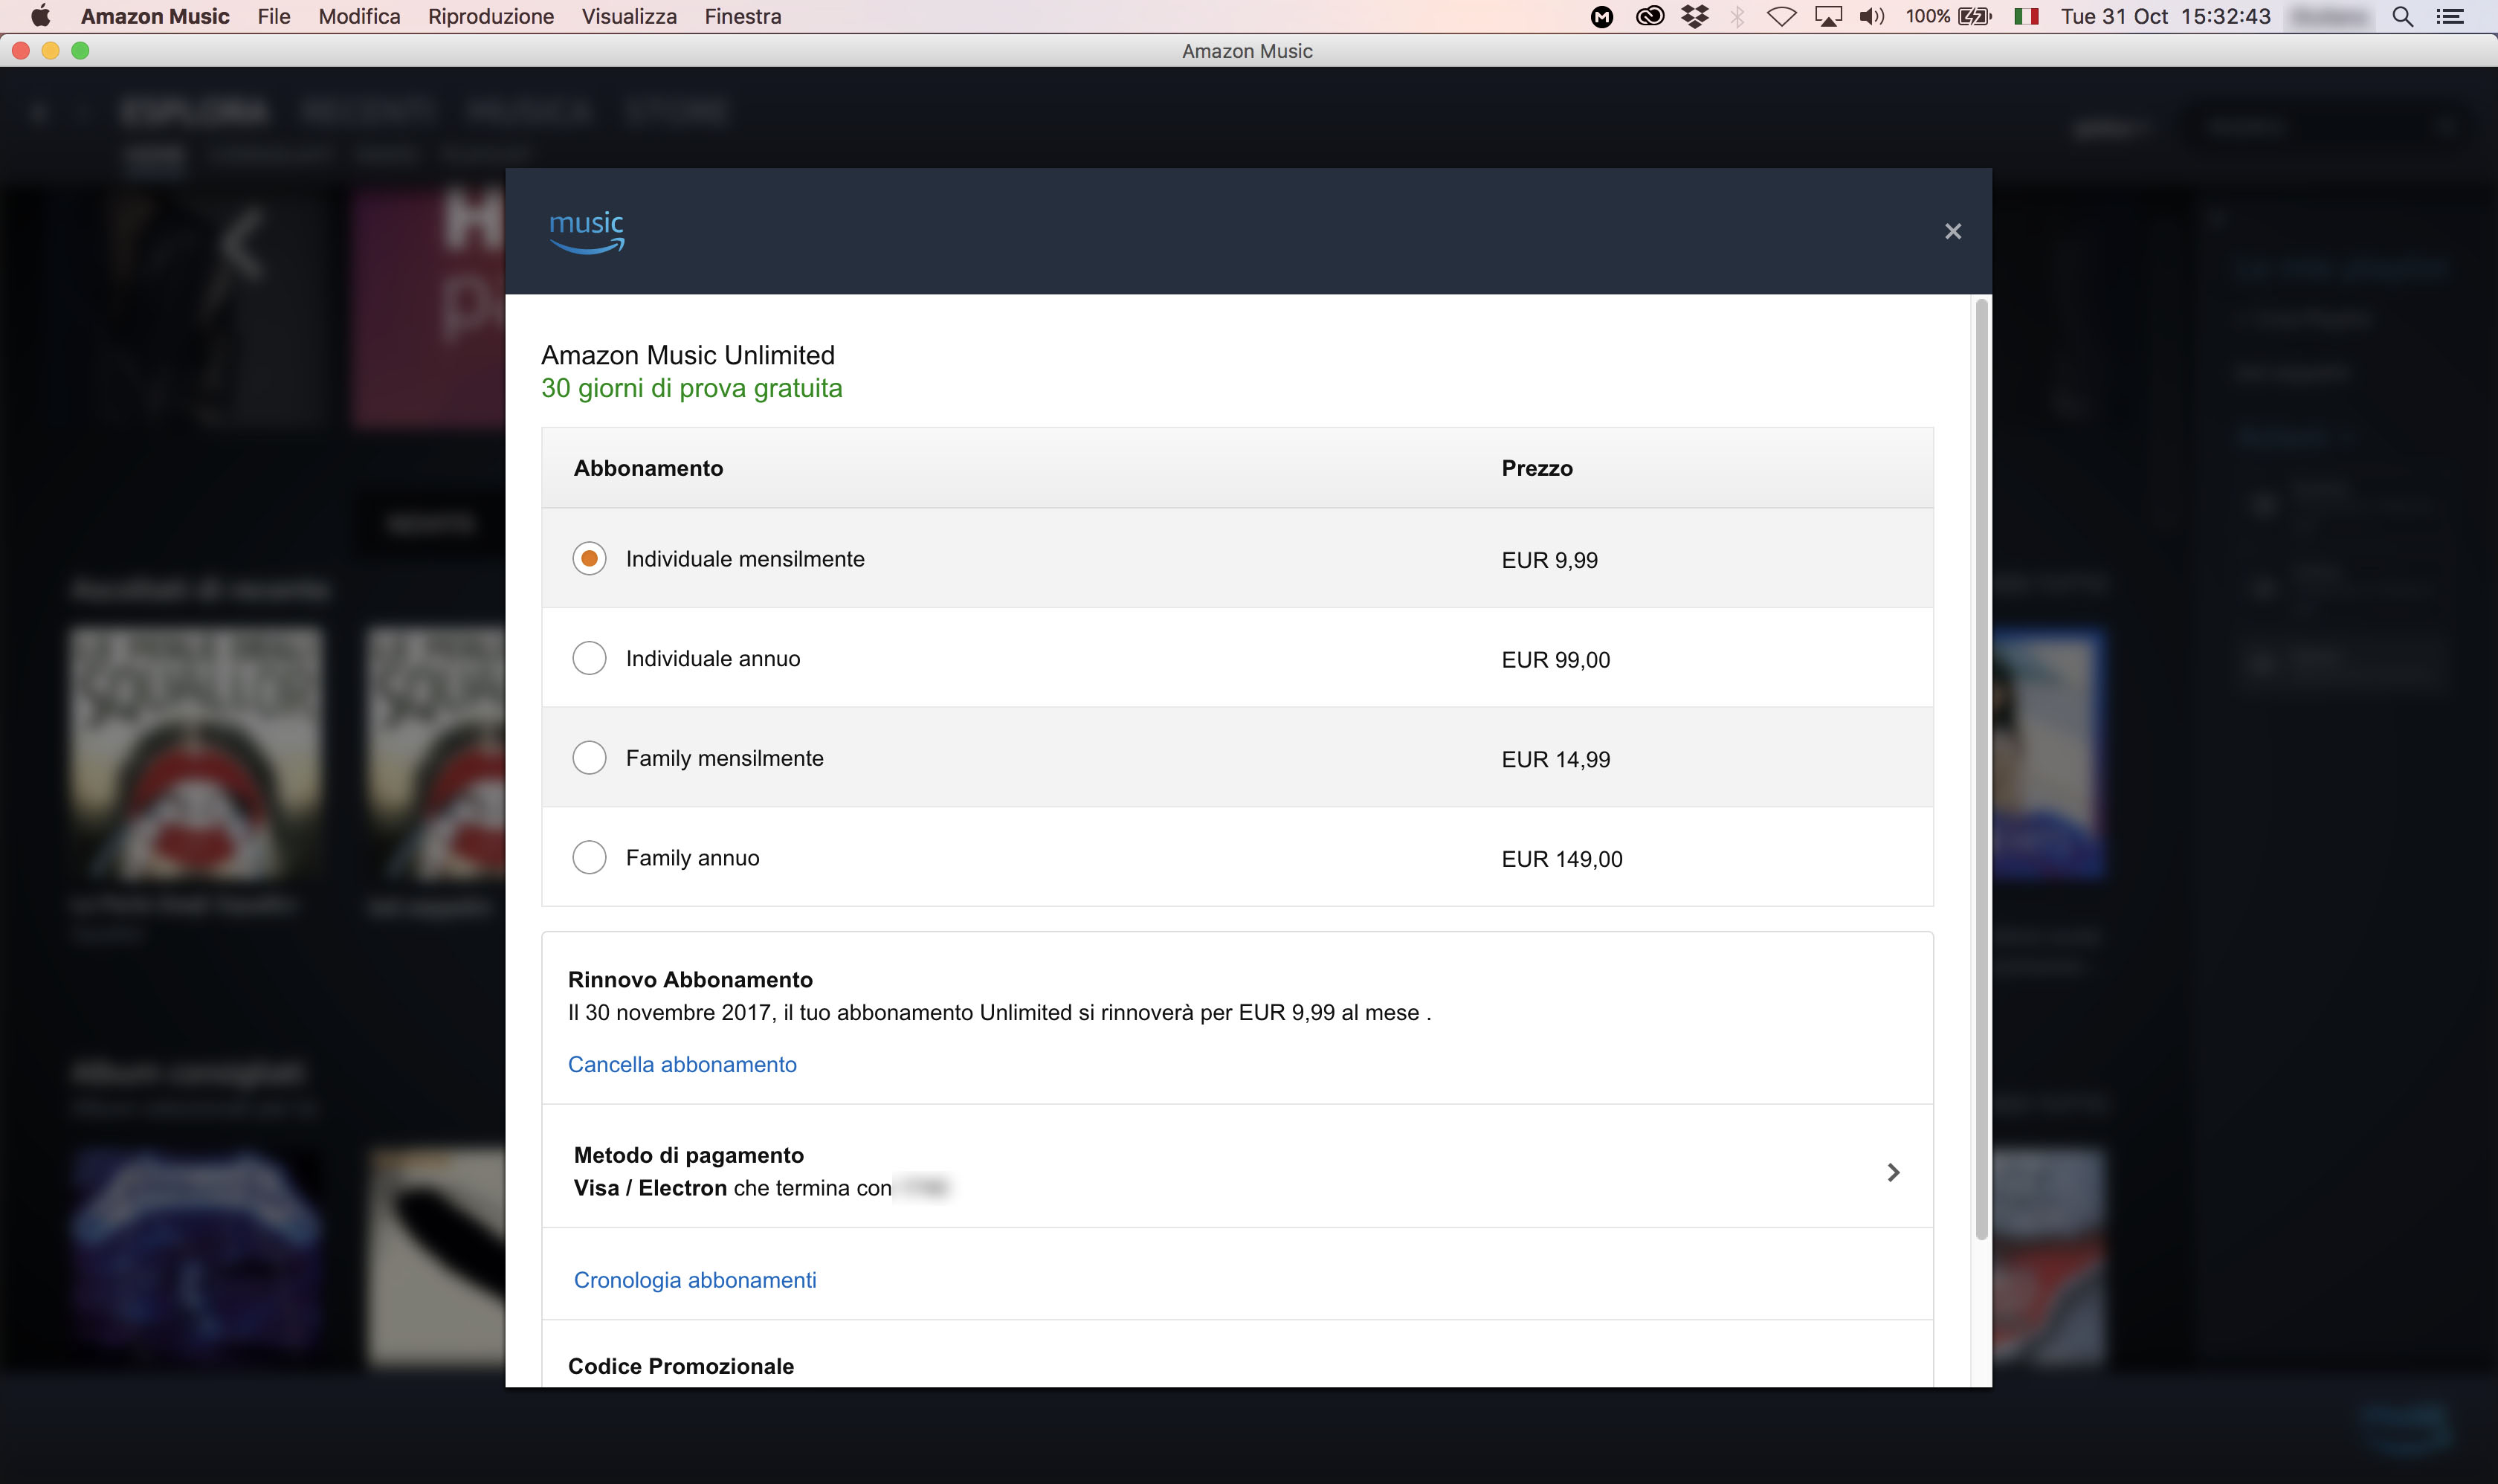Click Codice Promozionale heading
This screenshot has height=1484, width=2498.
click(x=681, y=1366)
